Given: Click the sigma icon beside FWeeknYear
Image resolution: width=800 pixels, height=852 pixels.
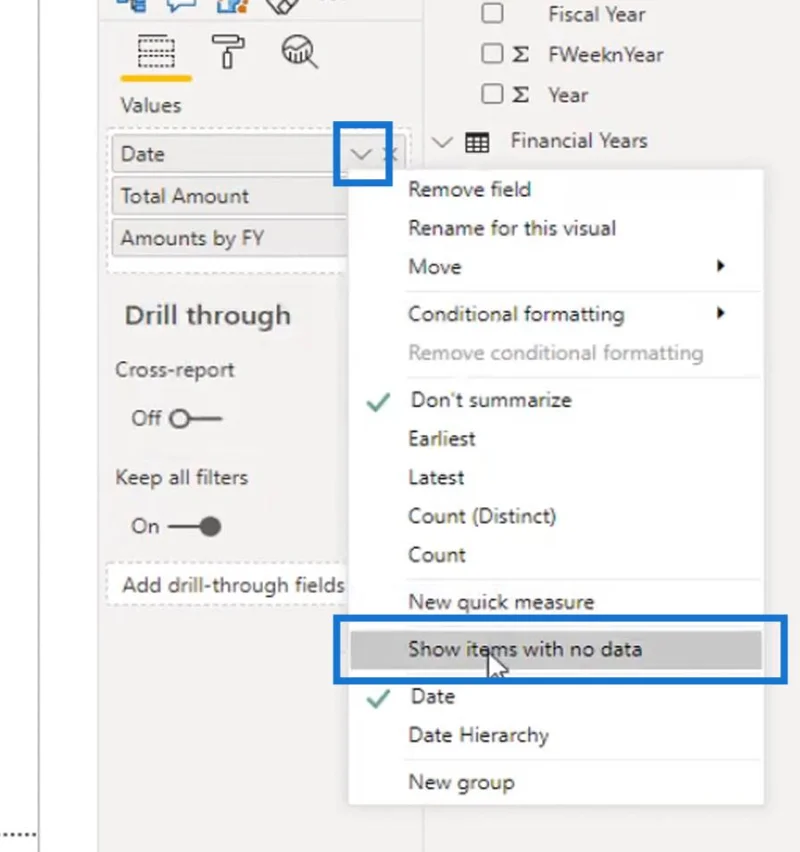Looking at the screenshot, I should [x=520, y=54].
